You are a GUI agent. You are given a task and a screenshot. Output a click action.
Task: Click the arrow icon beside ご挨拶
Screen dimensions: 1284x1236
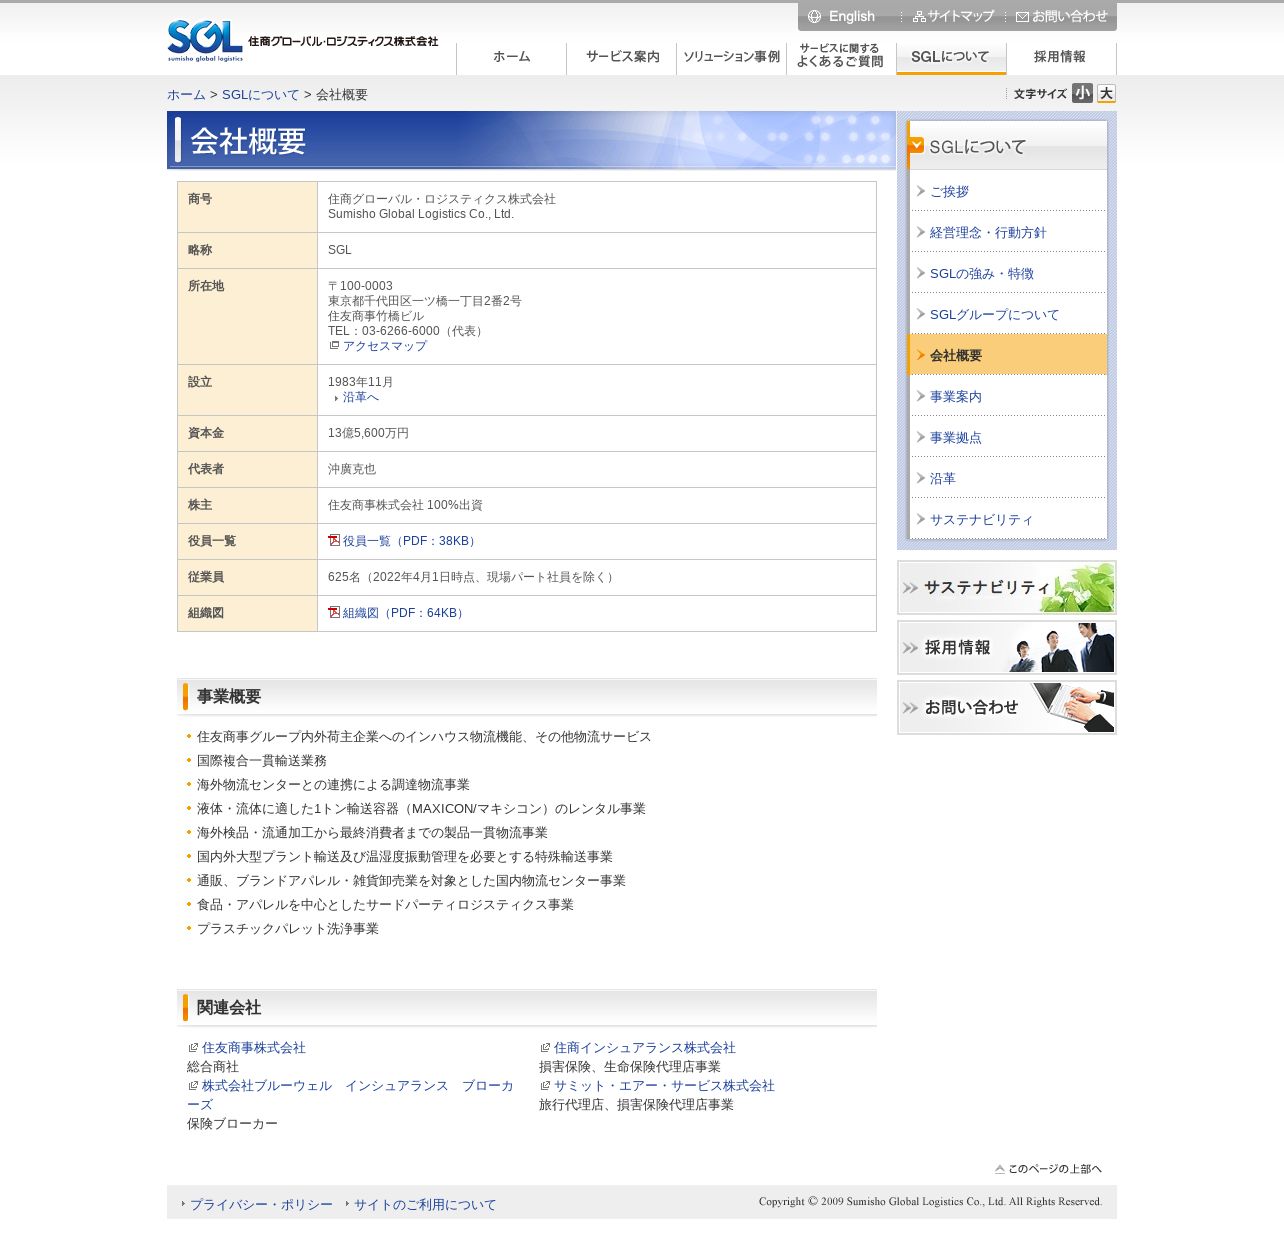tap(921, 190)
